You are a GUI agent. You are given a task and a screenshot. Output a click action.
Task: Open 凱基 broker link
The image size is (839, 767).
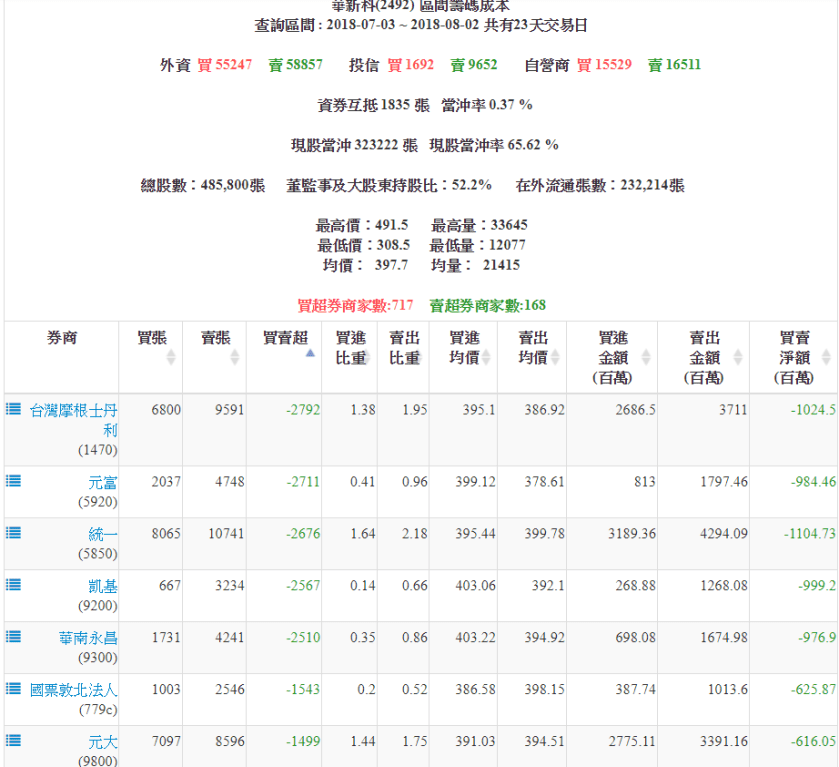point(103,586)
